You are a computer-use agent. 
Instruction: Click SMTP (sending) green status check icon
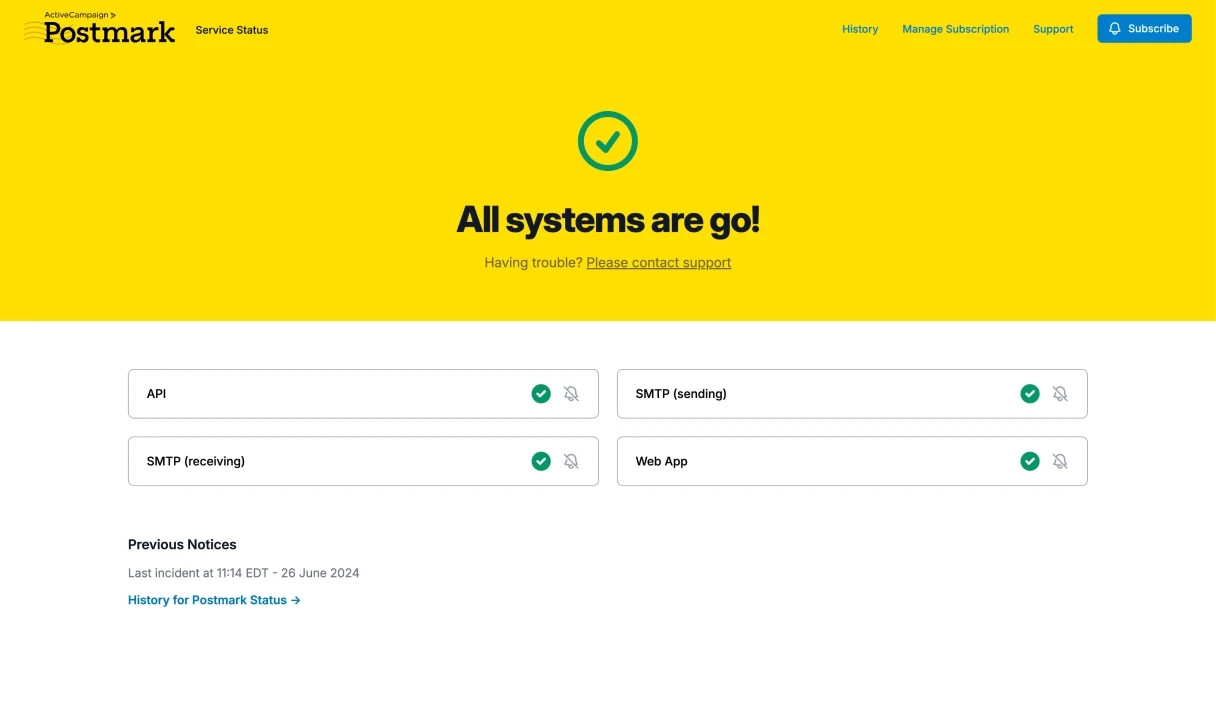click(1030, 394)
